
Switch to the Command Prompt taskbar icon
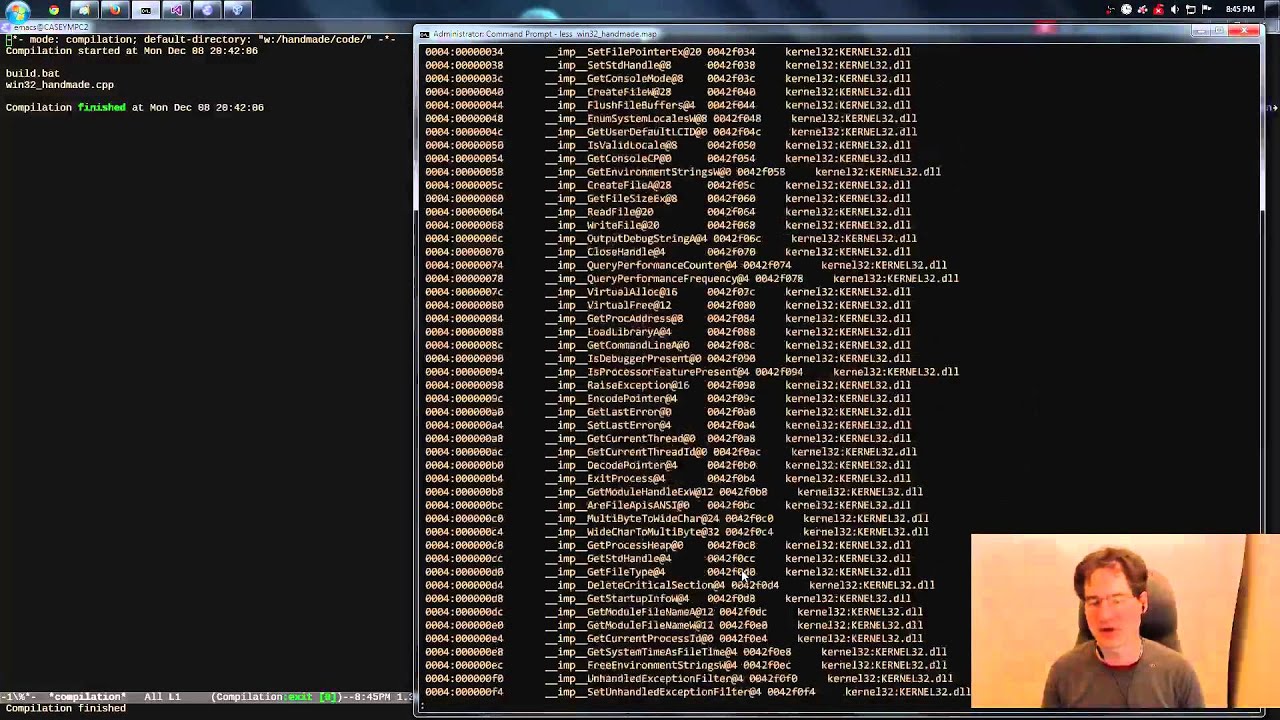click(x=146, y=10)
